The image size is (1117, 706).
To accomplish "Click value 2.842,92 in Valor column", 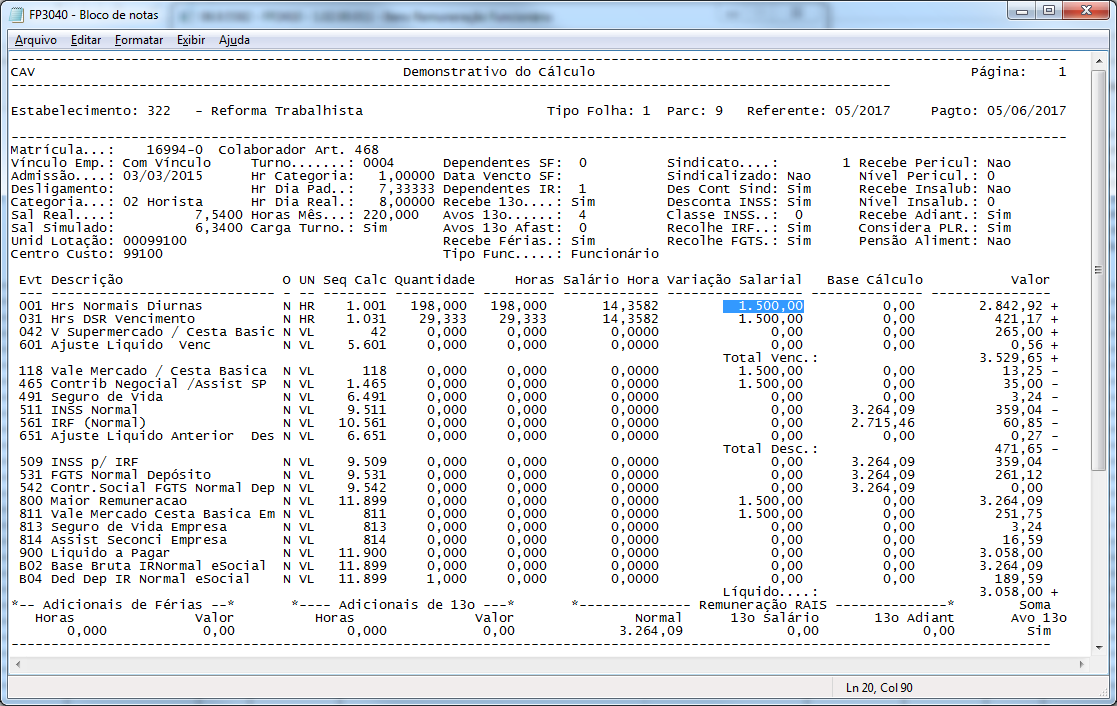I will (1010, 306).
